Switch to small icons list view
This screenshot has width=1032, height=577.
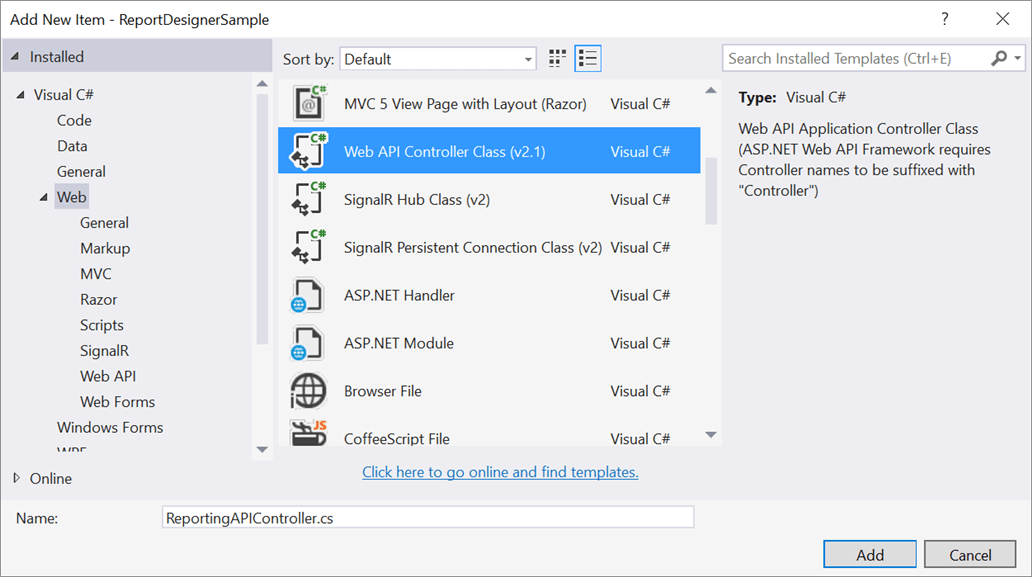[x=588, y=59]
